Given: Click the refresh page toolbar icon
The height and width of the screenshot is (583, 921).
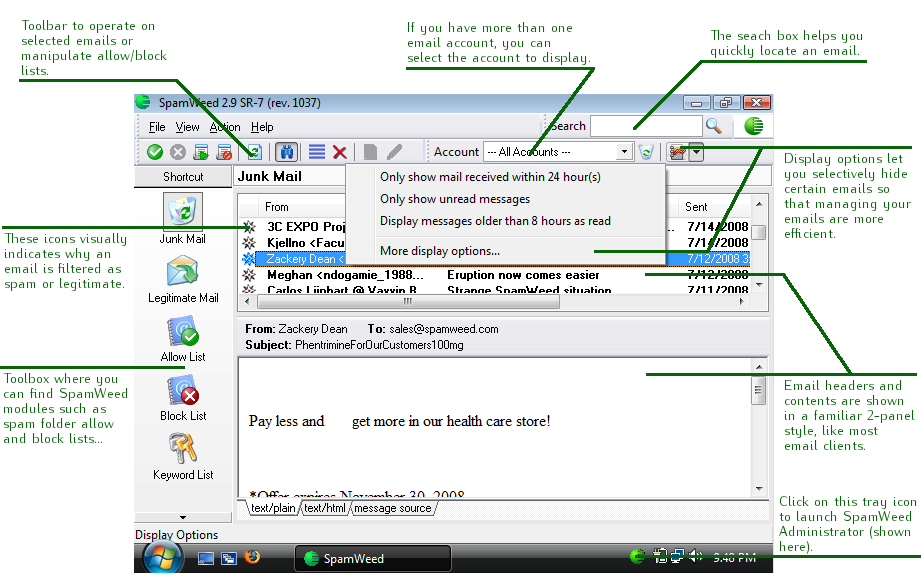Looking at the screenshot, I should (x=254, y=153).
